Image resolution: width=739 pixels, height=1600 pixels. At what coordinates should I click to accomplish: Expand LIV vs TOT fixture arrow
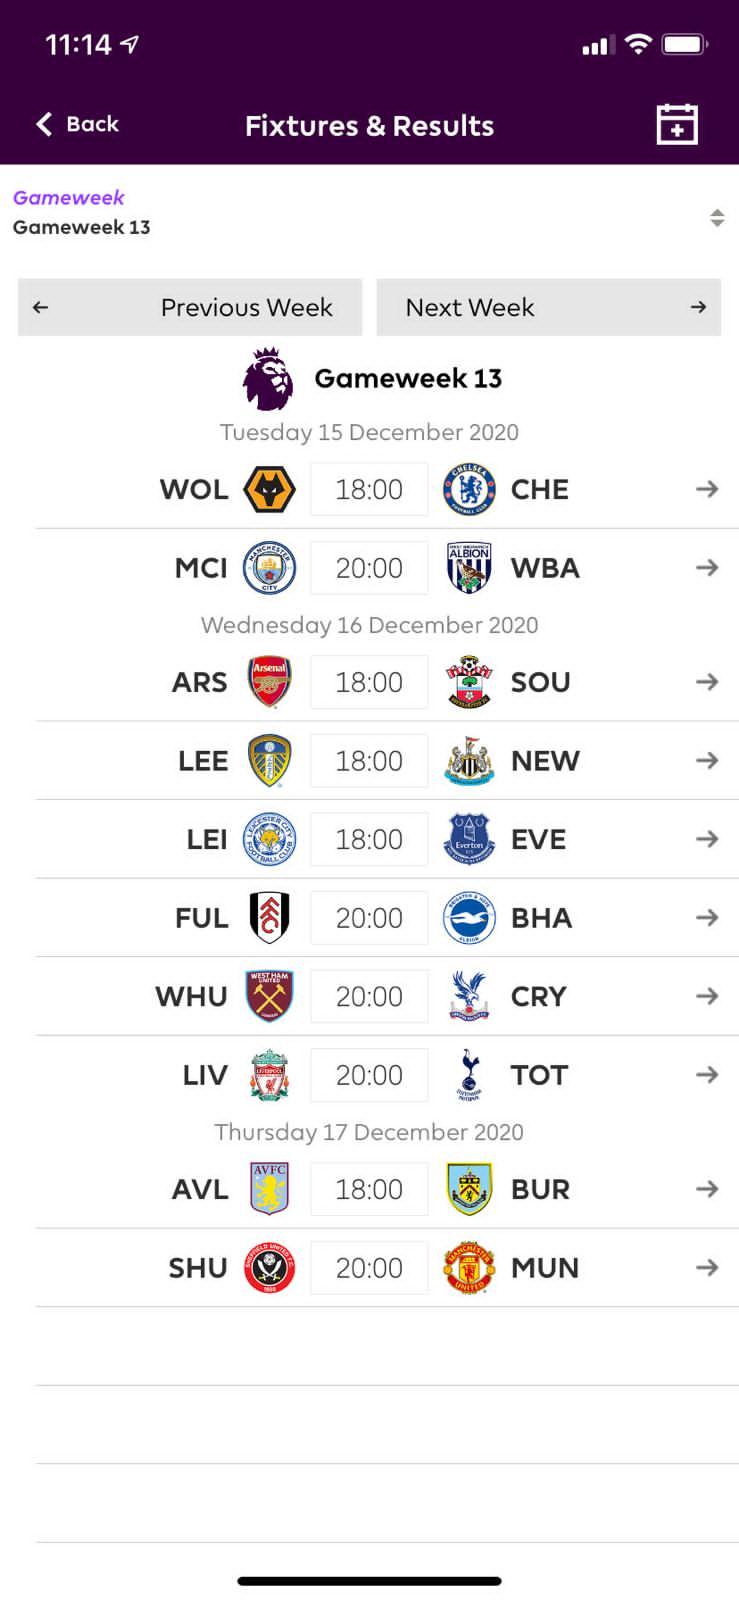click(707, 1075)
